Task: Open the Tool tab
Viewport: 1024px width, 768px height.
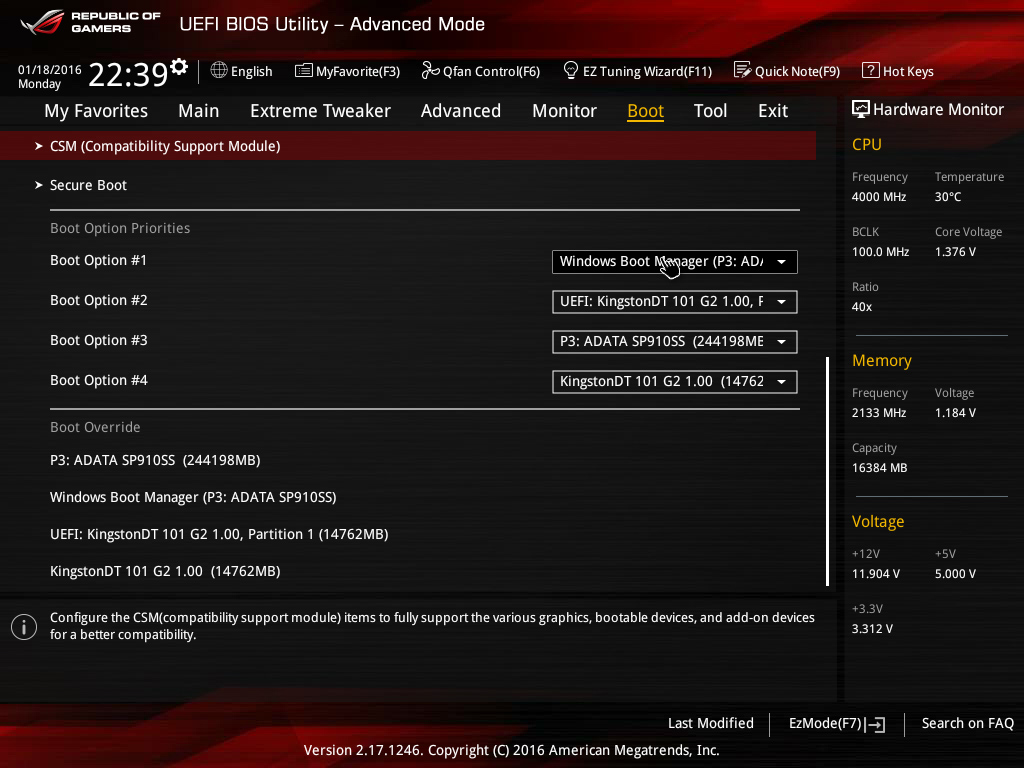Action: click(x=710, y=111)
